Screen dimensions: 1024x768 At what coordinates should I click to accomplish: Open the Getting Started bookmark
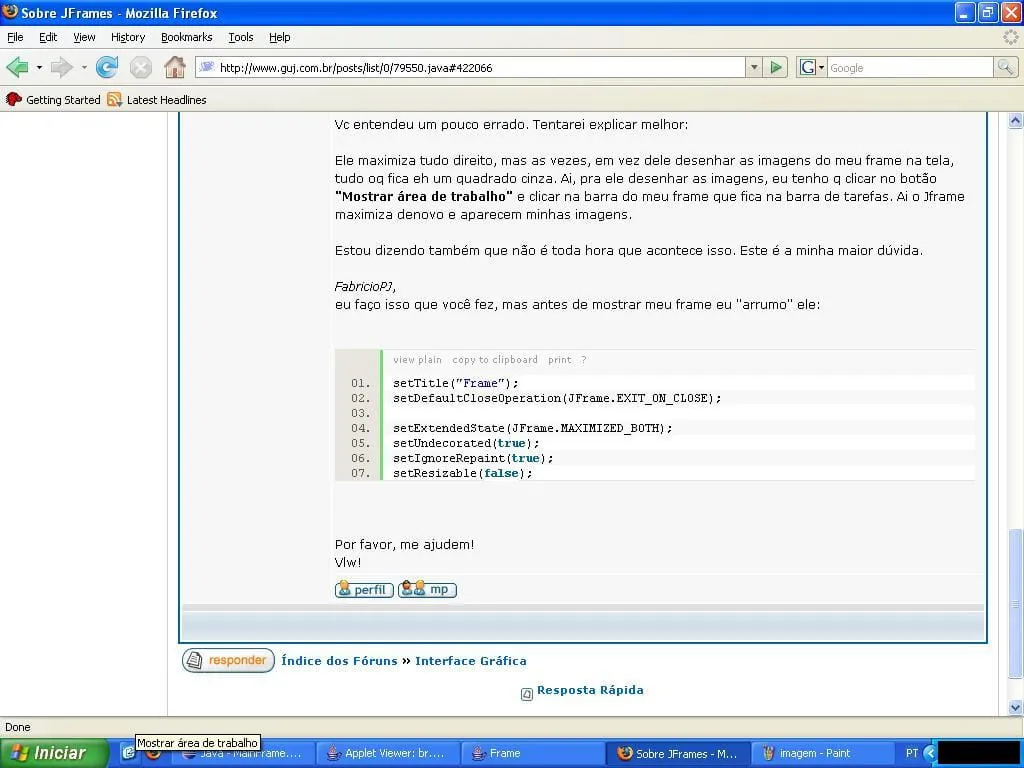coord(53,100)
